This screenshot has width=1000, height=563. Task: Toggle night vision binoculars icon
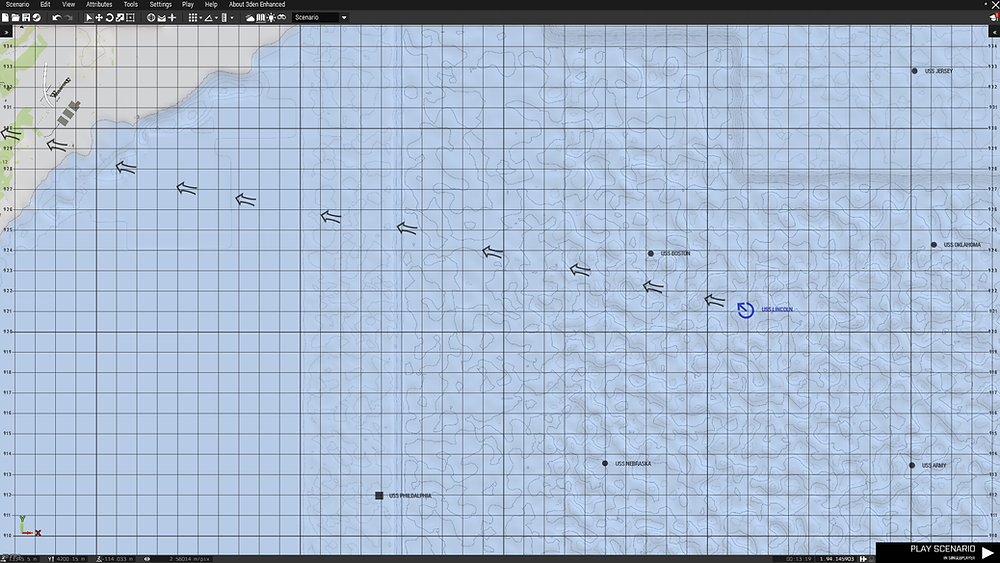click(282, 18)
